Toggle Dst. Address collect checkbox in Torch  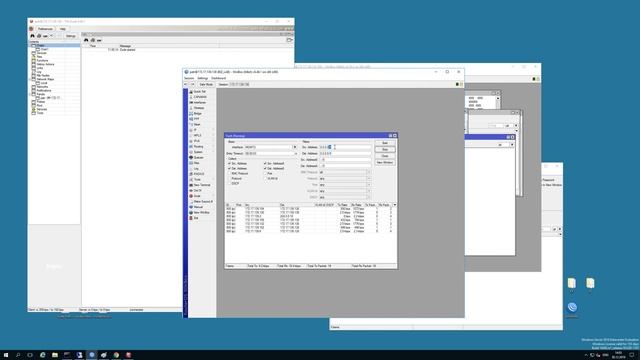click(229, 168)
